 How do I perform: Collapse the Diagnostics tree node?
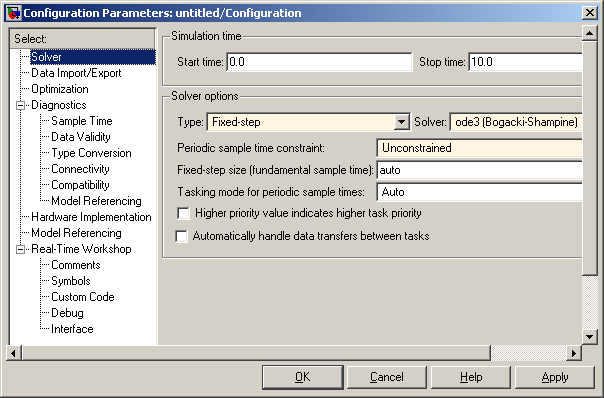point(20,105)
